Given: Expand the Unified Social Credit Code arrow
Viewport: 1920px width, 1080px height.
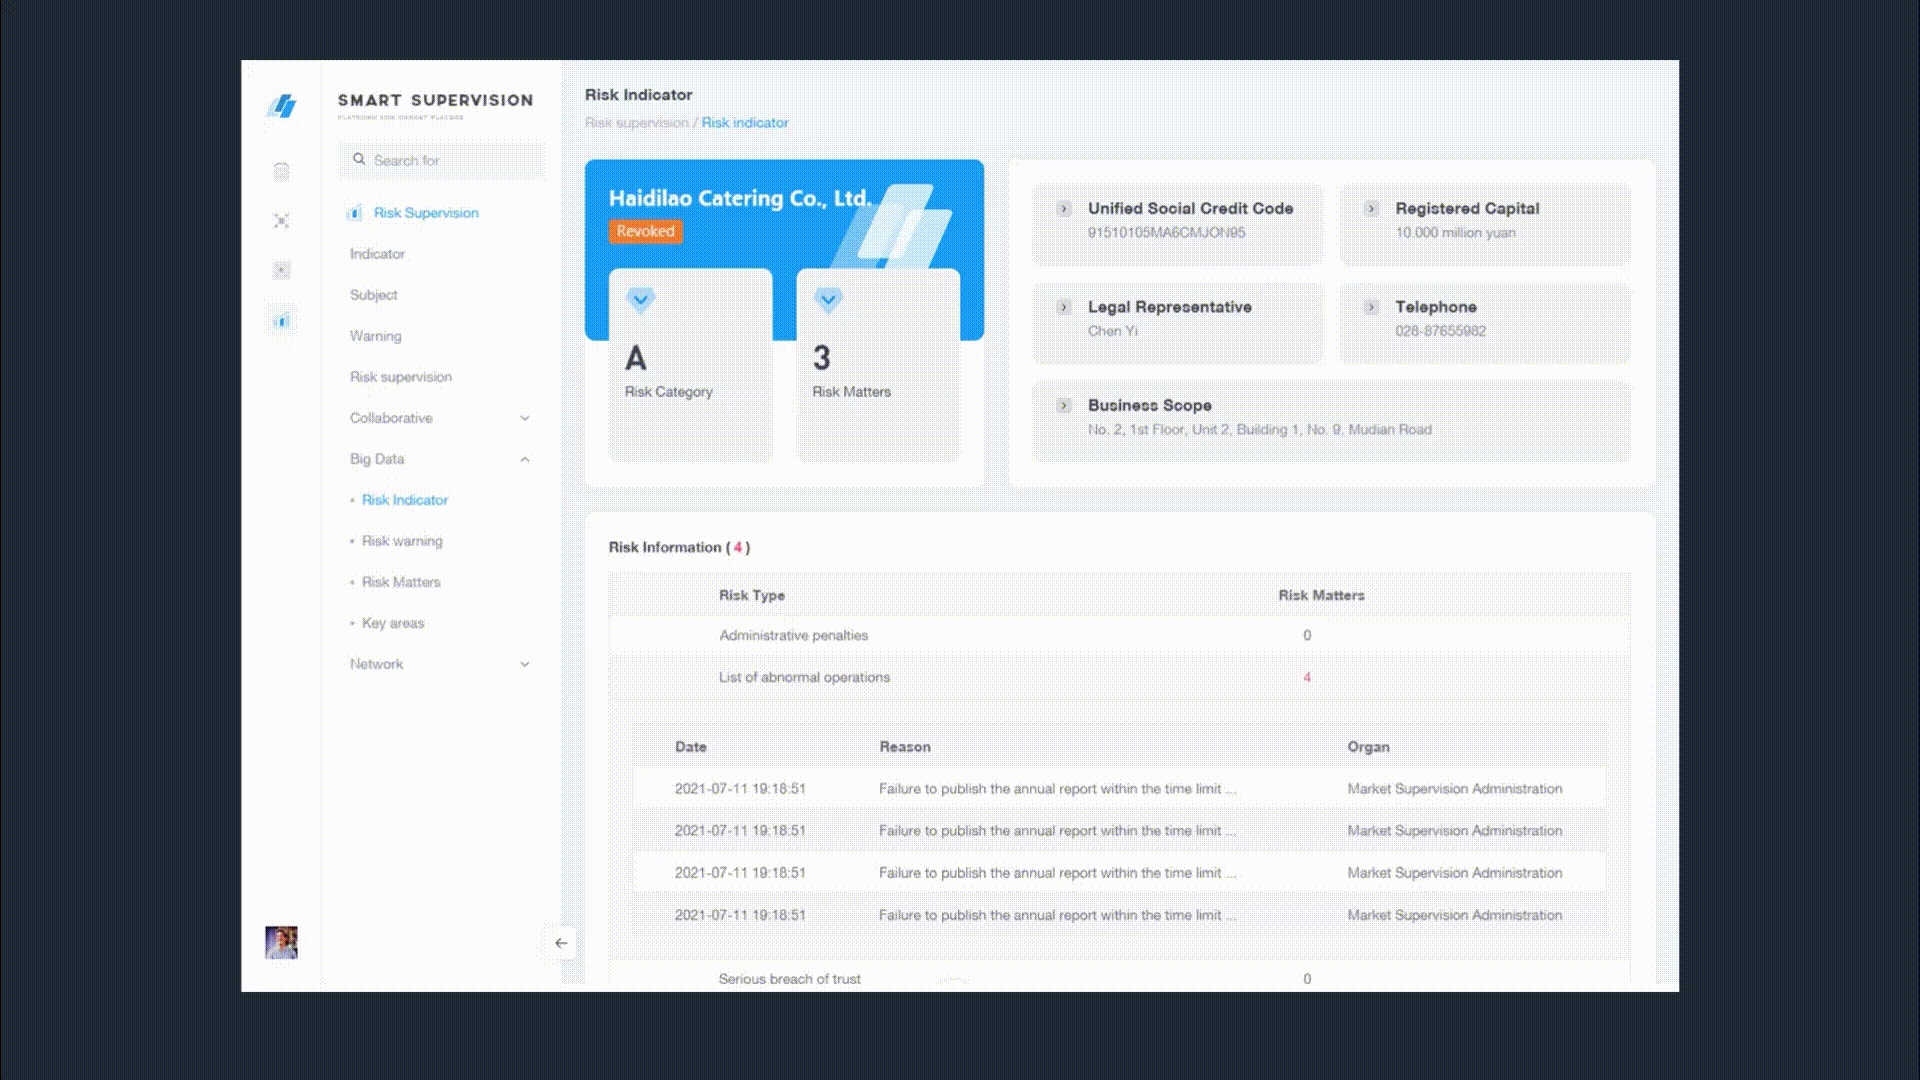Looking at the screenshot, I should tap(1064, 209).
